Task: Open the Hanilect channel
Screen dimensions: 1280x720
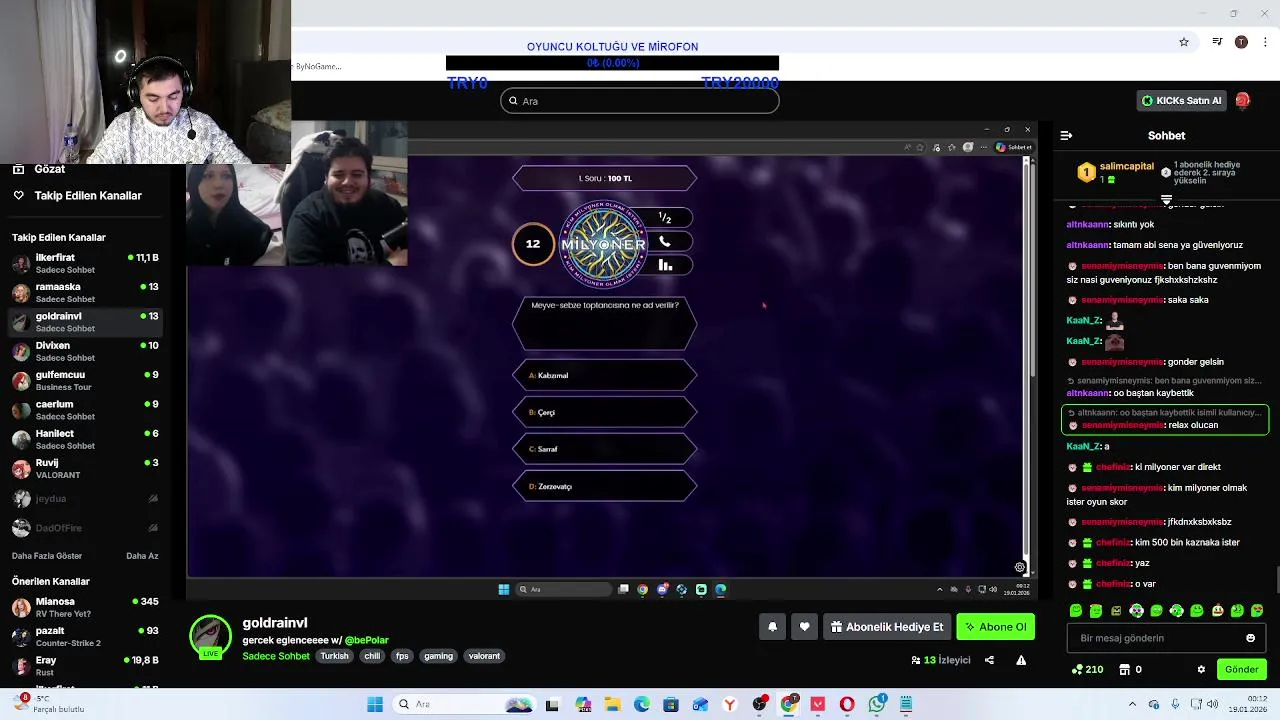Action: [x=85, y=439]
